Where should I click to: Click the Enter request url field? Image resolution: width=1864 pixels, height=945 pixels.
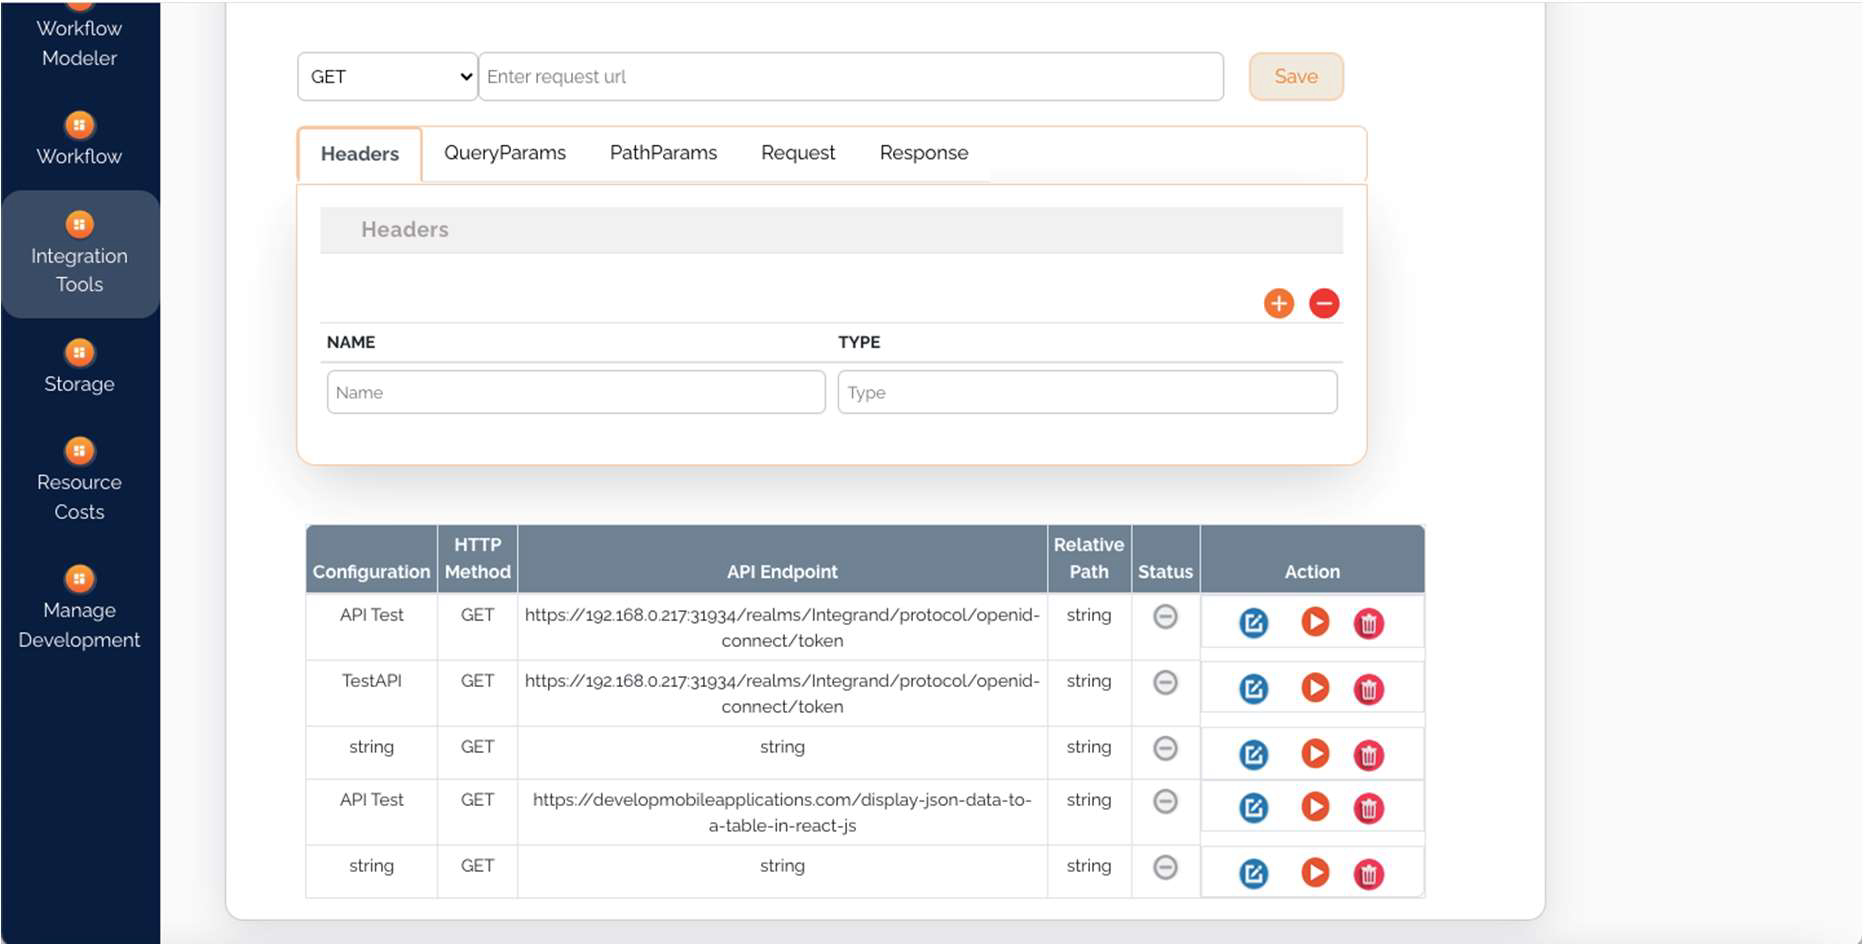coord(850,77)
